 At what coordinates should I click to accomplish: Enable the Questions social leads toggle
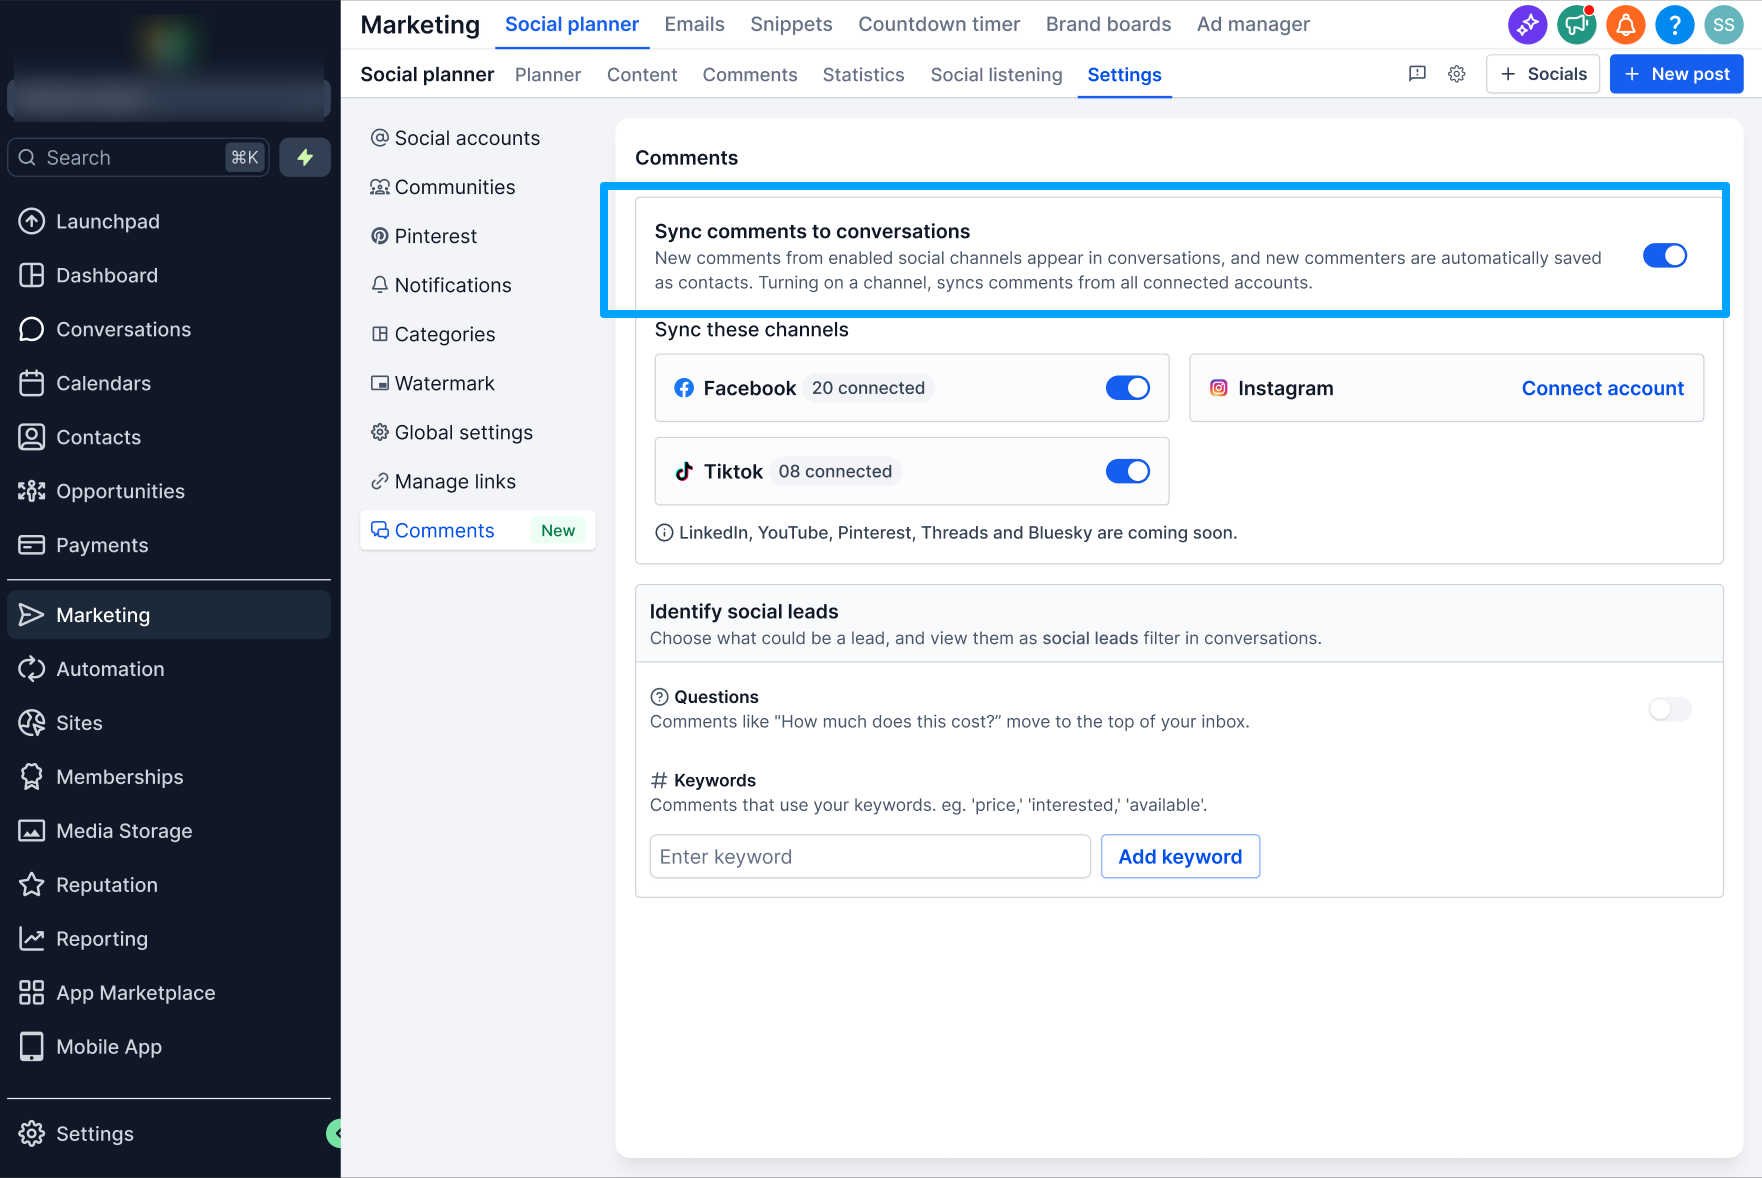coord(1670,709)
